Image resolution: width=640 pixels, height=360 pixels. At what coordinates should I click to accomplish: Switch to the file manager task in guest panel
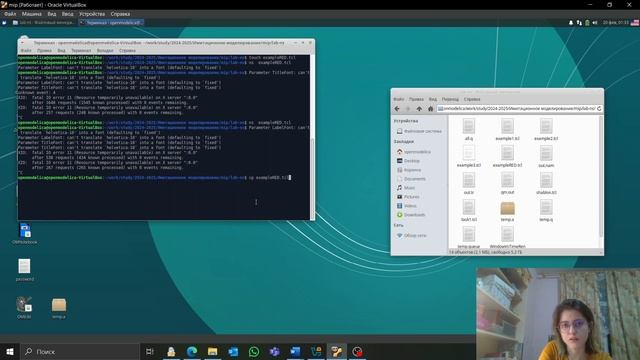[x=43, y=23]
